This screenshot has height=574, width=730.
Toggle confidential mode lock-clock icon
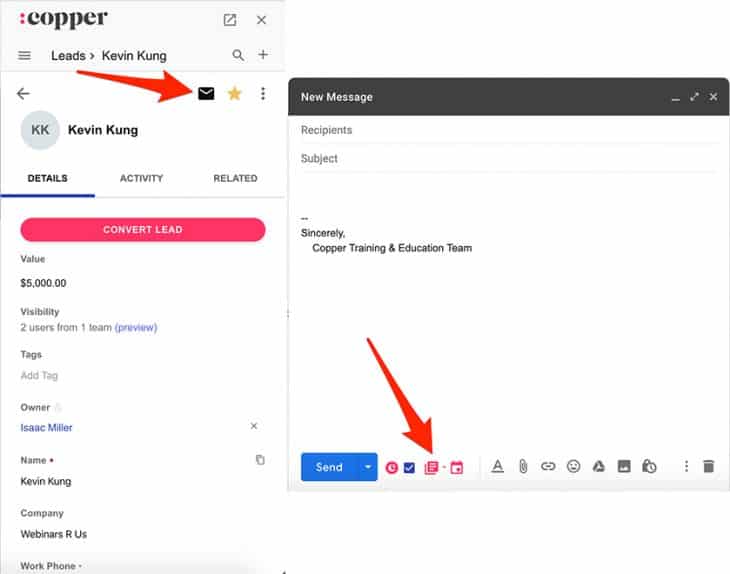[649, 466]
